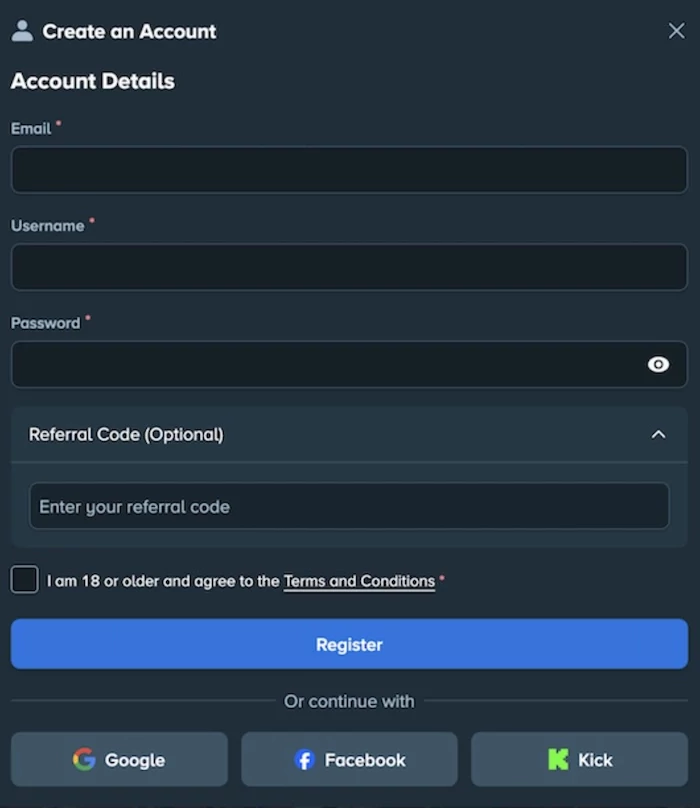Tick the 18 or older agreement checkbox

24,580
